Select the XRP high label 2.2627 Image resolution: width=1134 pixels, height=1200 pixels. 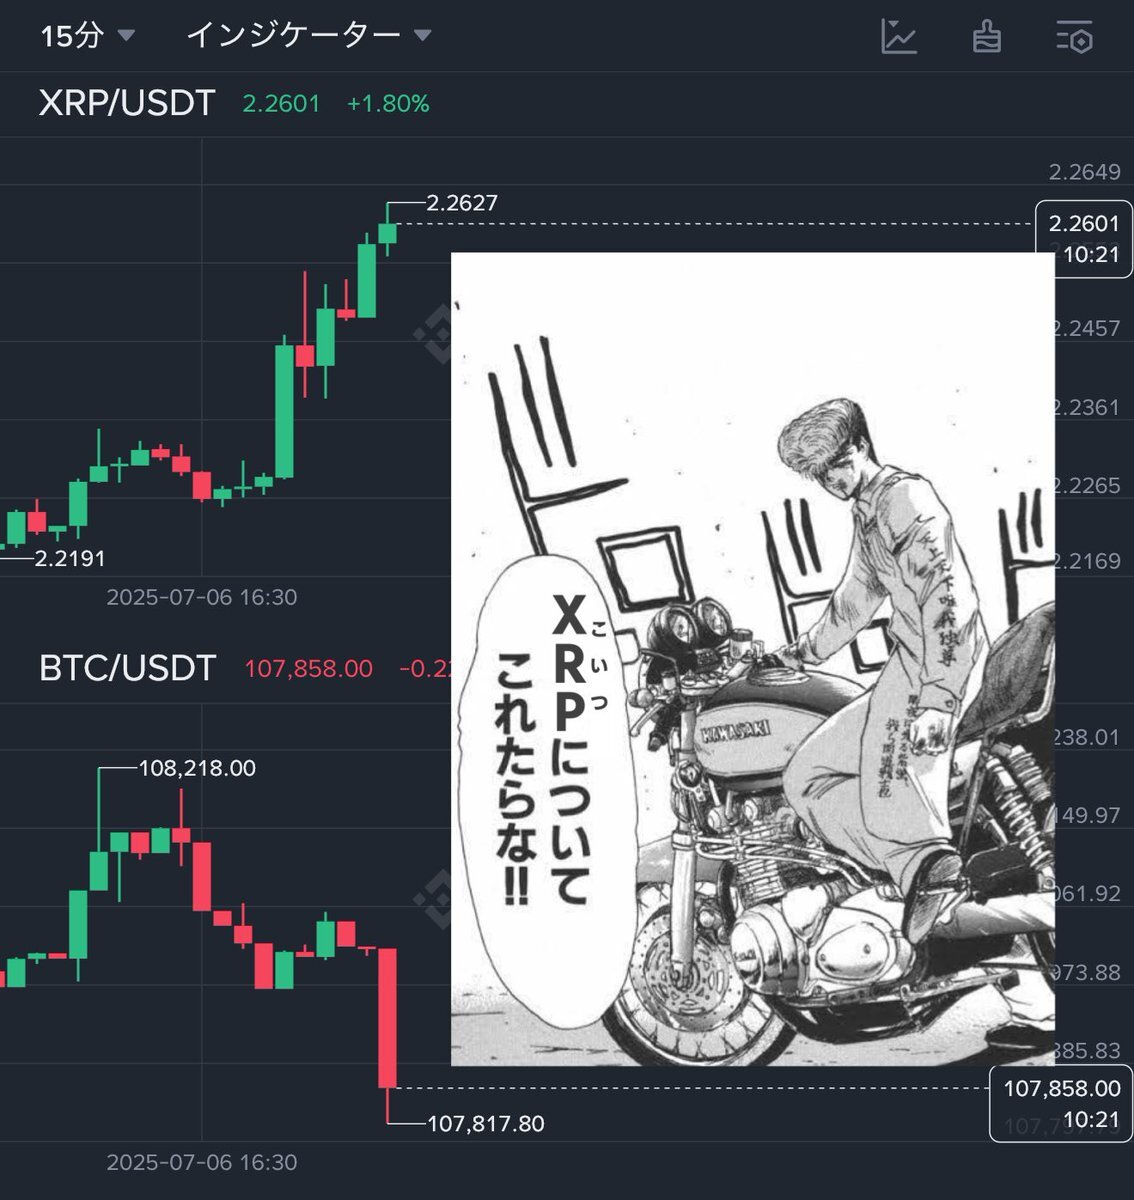[462, 203]
